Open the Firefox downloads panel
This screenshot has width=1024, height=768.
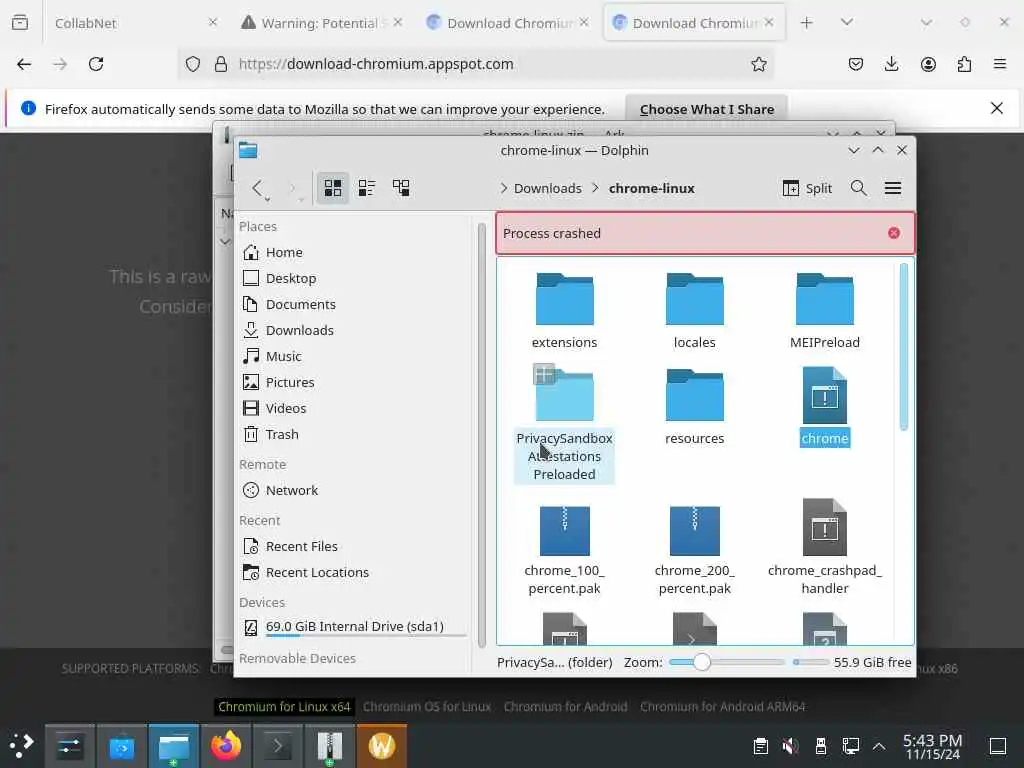(x=891, y=64)
